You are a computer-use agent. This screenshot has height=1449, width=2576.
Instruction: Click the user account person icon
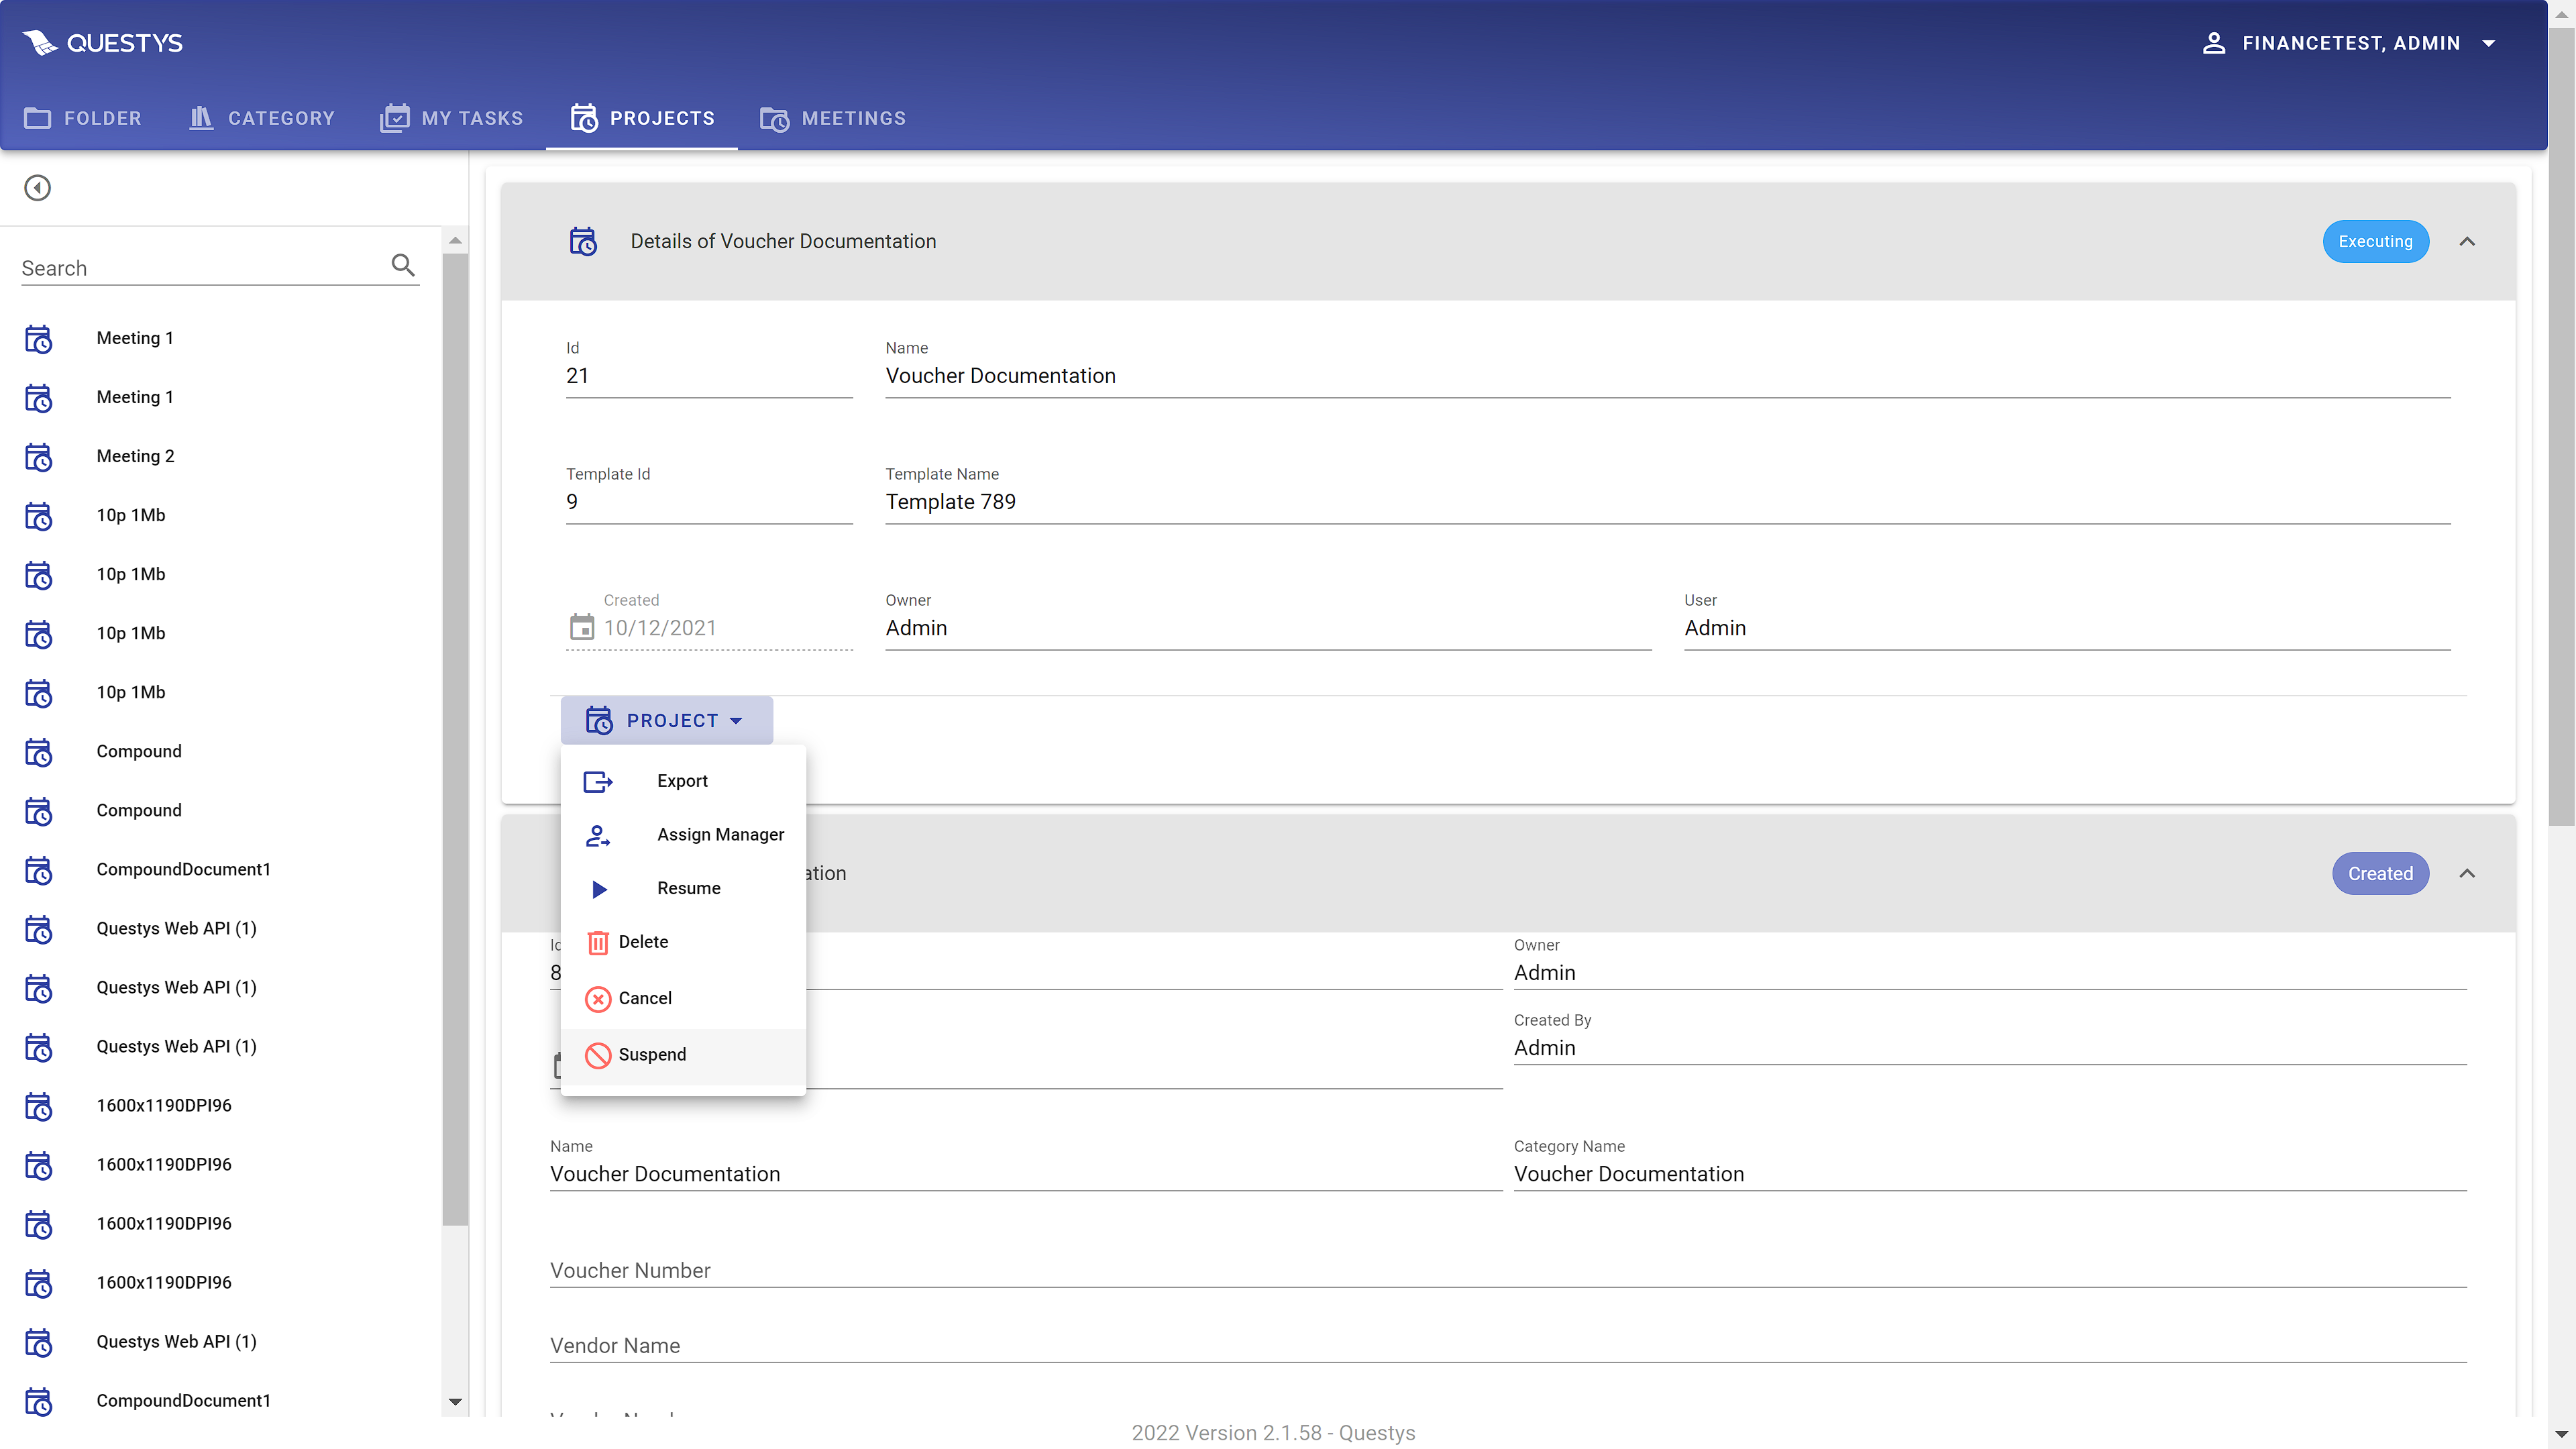[2214, 43]
